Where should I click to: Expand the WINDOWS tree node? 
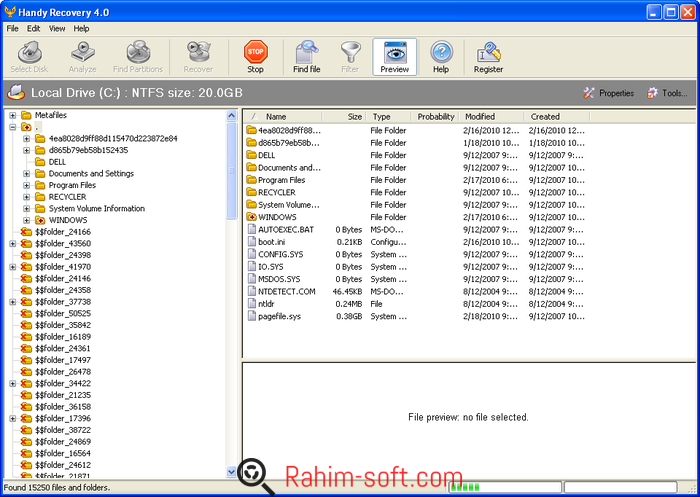[x=26, y=220]
